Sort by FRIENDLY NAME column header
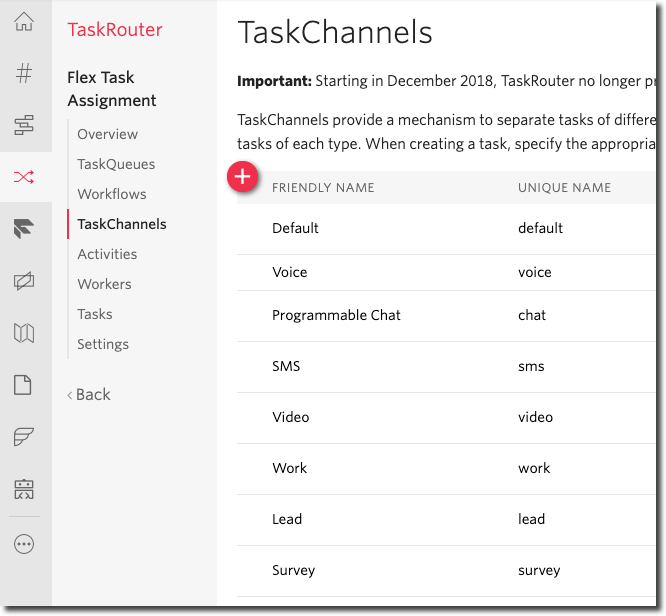 click(x=323, y=188)
